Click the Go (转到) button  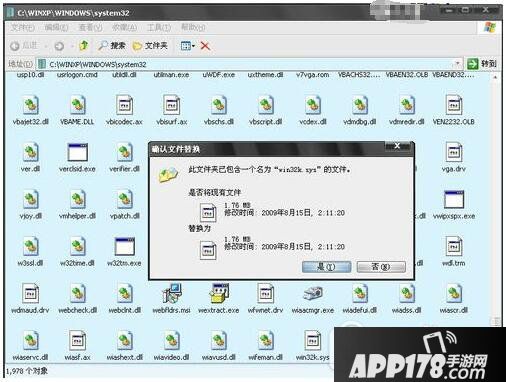(x=482, y=63)
